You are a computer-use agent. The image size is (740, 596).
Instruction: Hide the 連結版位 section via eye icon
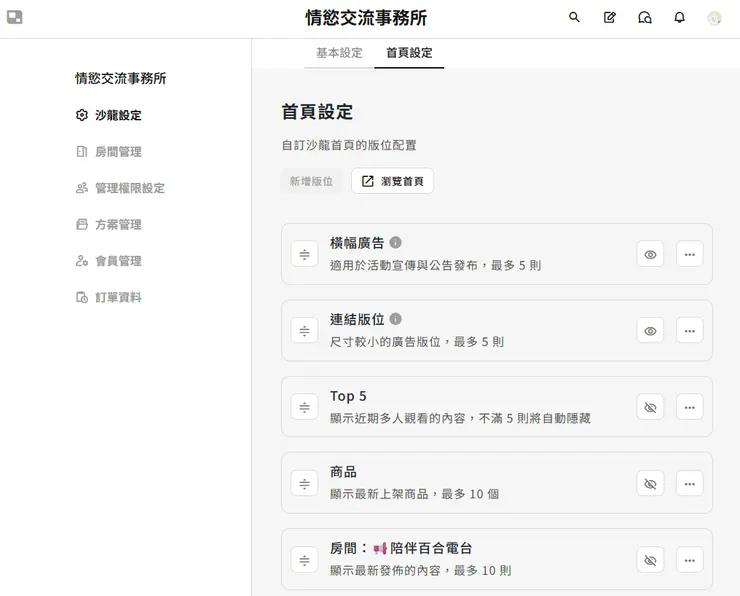(650, 331)
